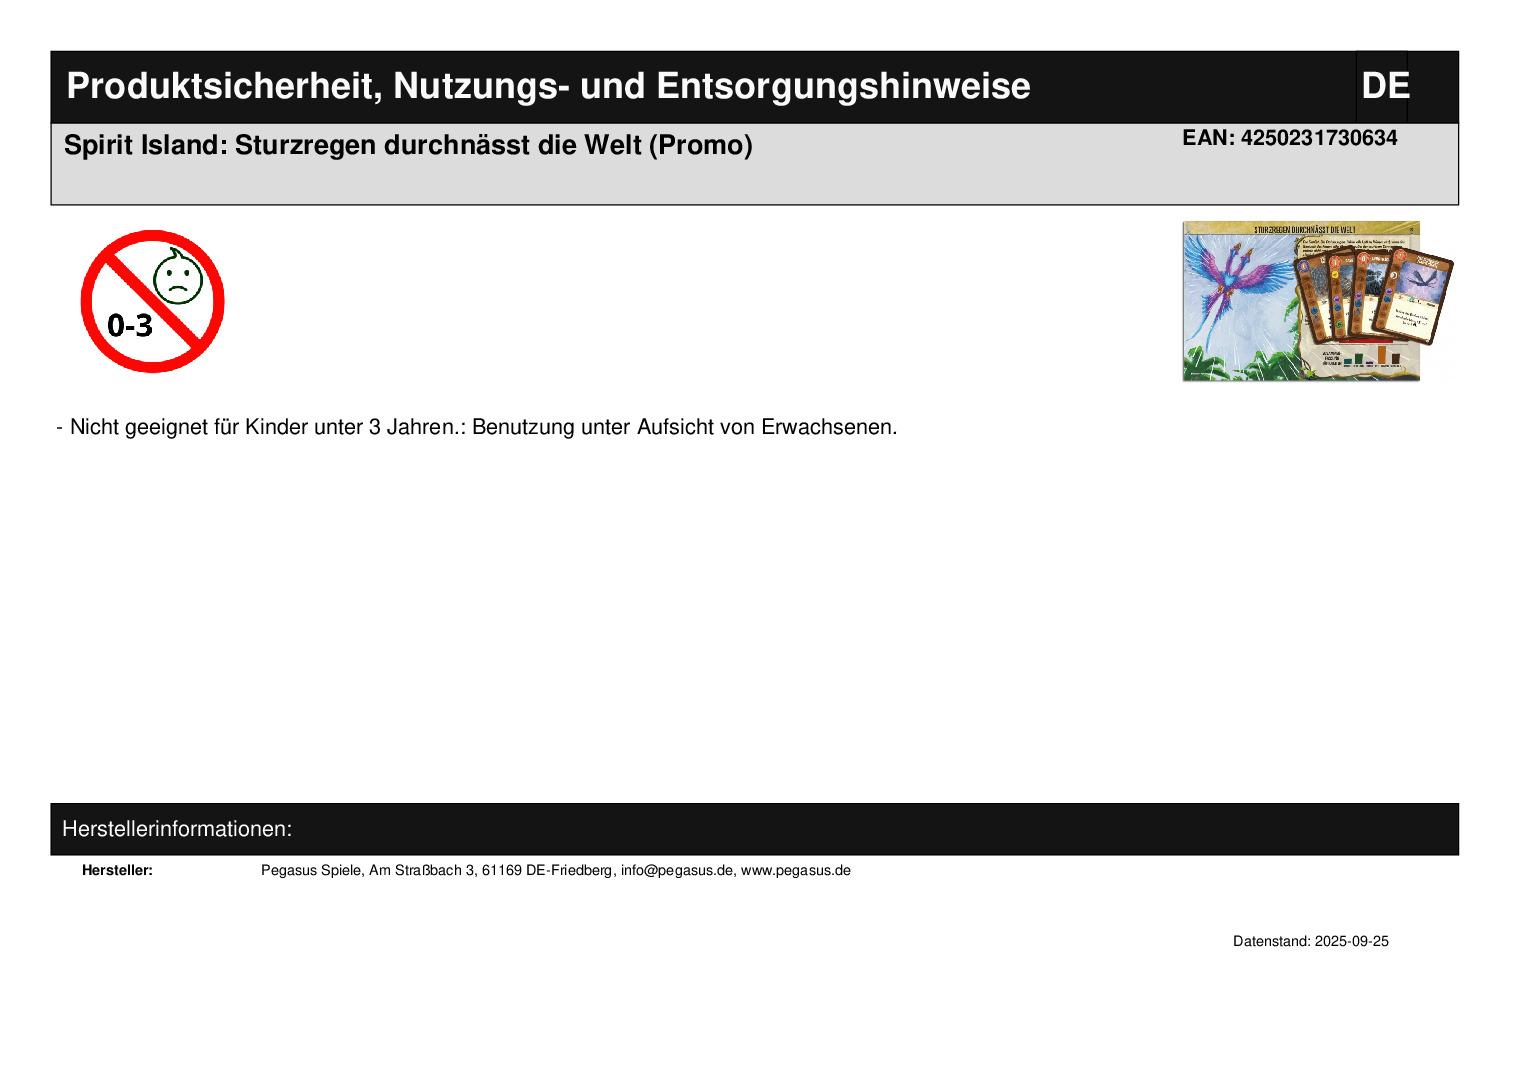Click the bold Hersteller label
1520x1075 pixels.
click(117, 870)
